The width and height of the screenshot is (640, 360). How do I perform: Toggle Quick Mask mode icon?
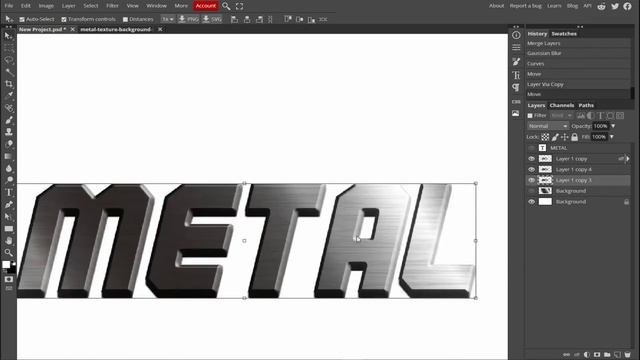coord(9,280)
